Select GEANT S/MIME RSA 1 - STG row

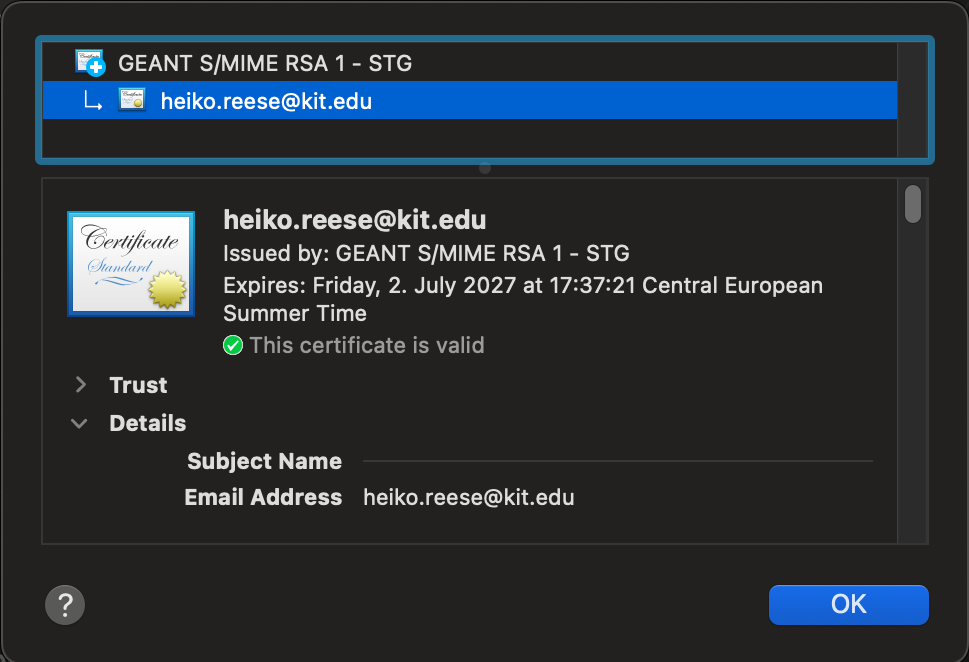(470, 62)
